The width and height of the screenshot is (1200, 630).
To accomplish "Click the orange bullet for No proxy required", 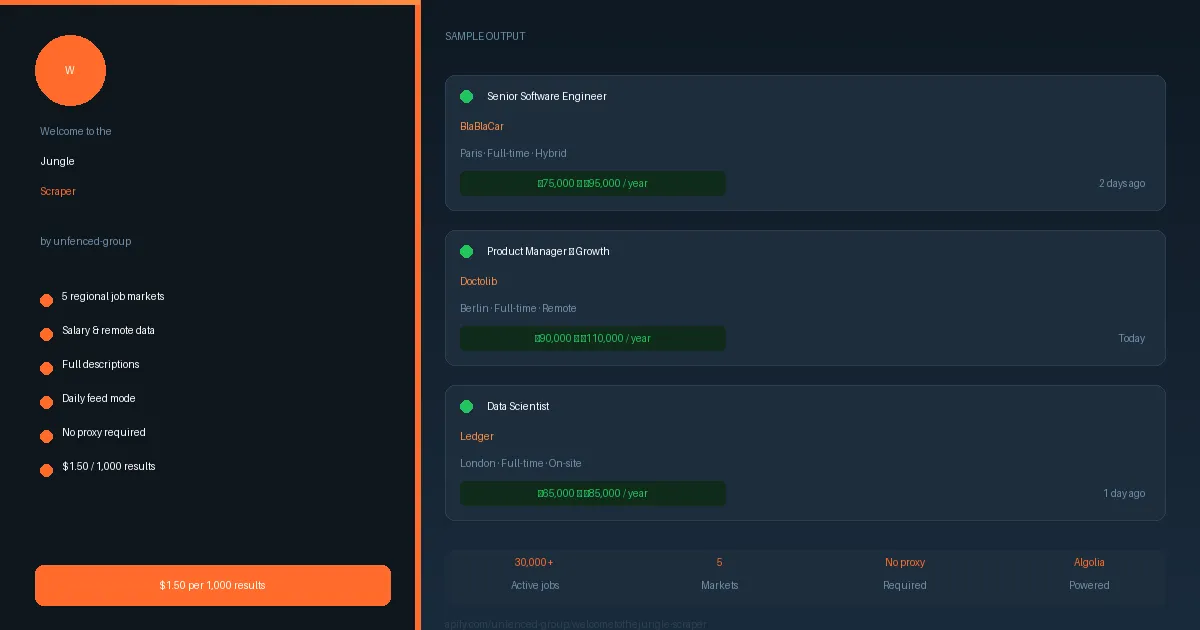I will pos(46,436).
